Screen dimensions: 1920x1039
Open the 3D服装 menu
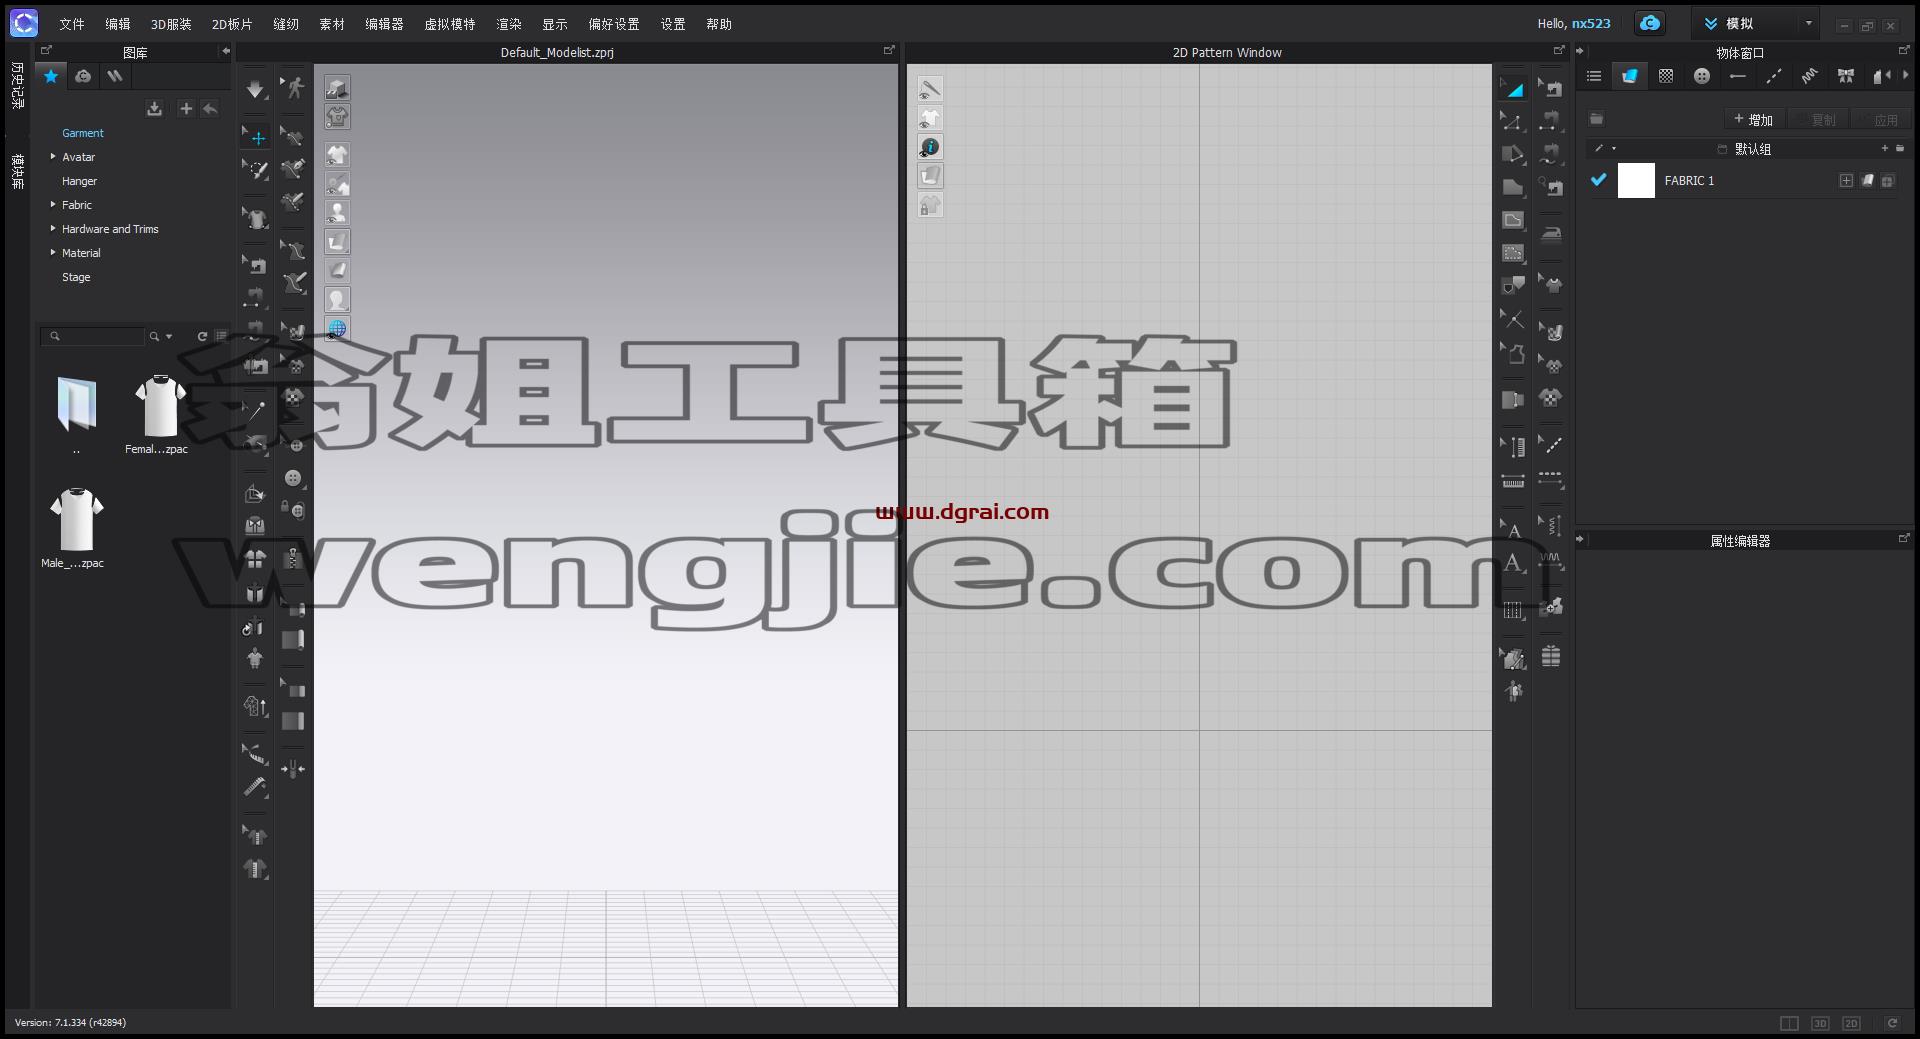tap(171, 24)
